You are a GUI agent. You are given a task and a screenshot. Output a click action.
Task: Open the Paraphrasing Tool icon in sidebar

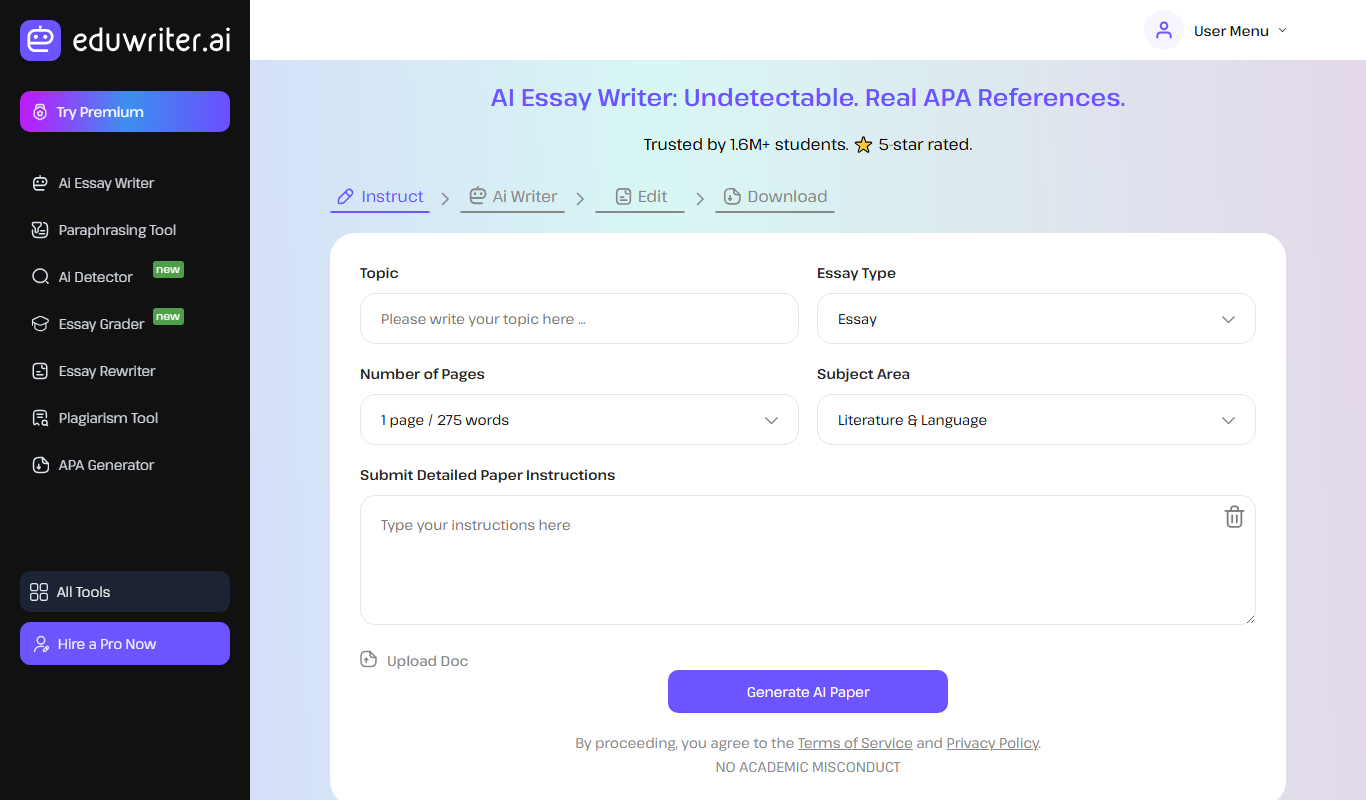pyautogui.click(x=40, y=230)
